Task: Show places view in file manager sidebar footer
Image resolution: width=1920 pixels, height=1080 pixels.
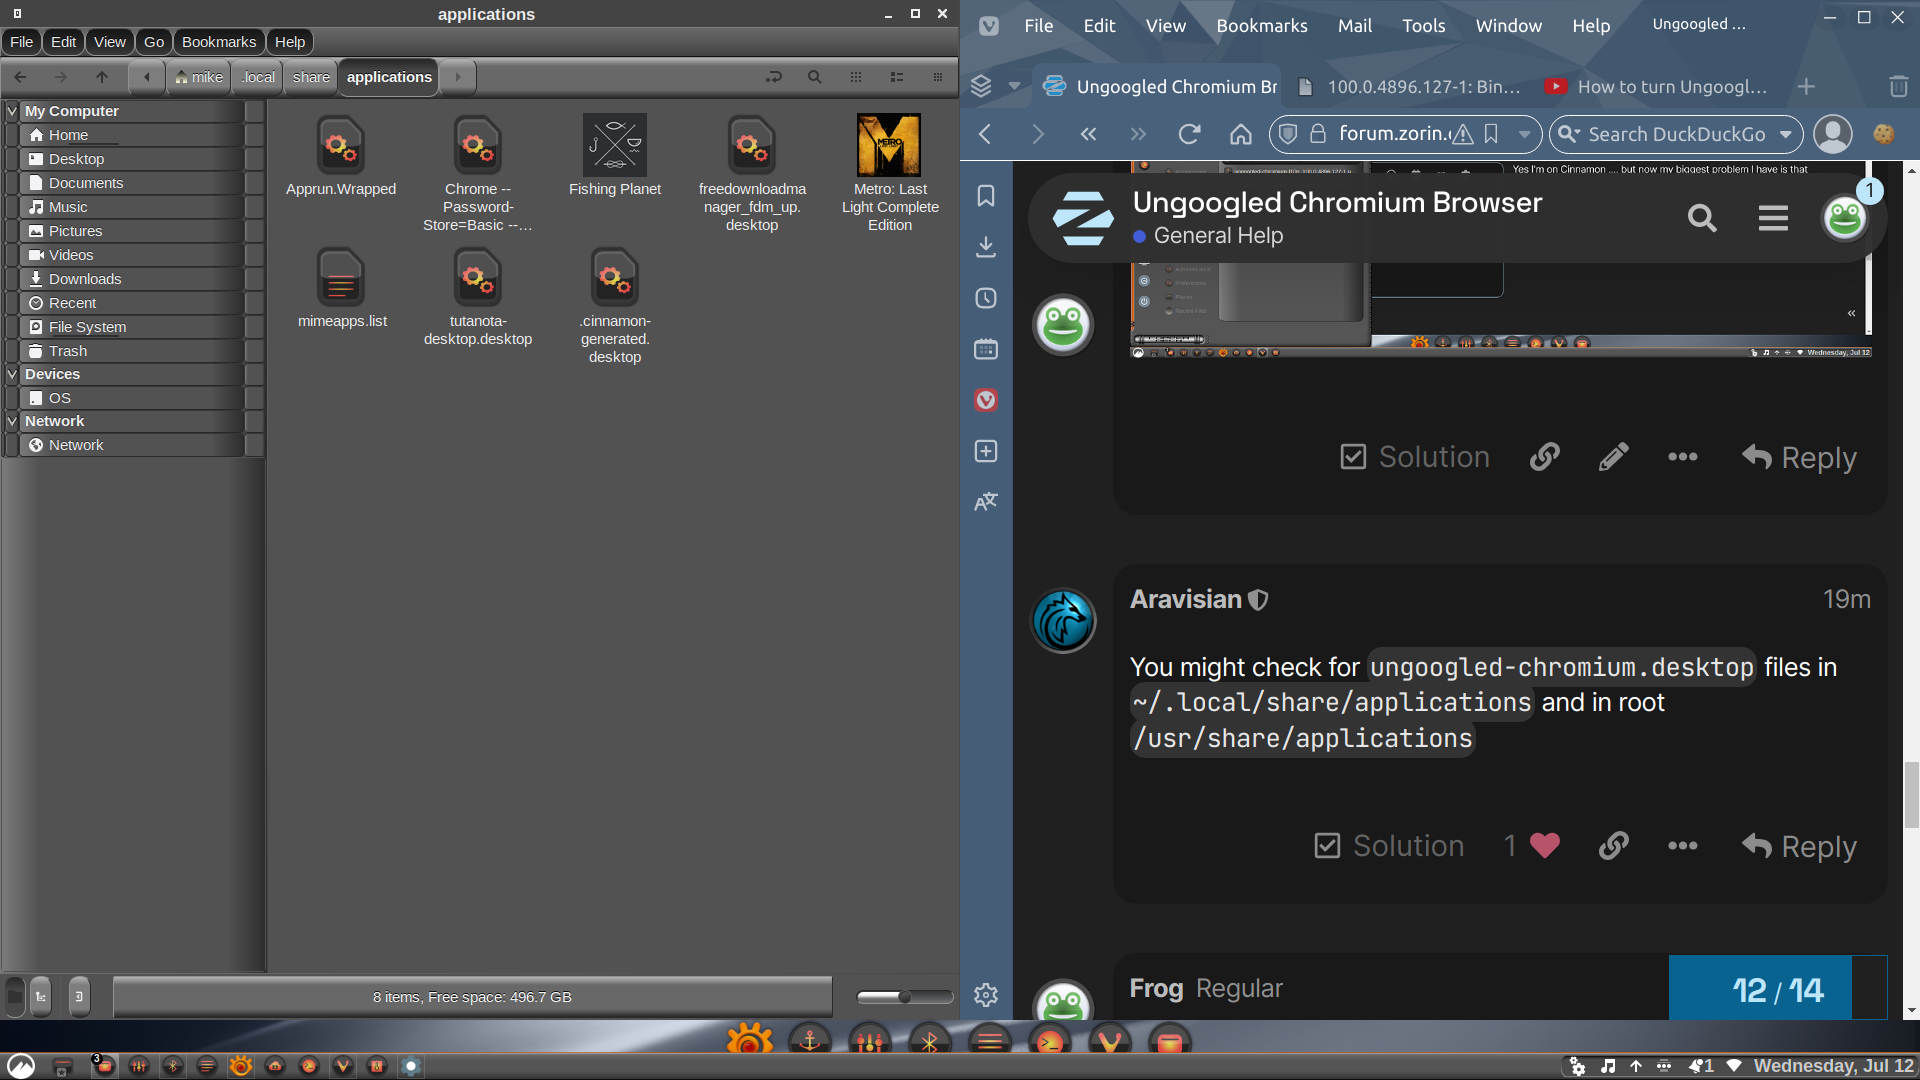Action: pyautogui.click(x=15, y=996)
